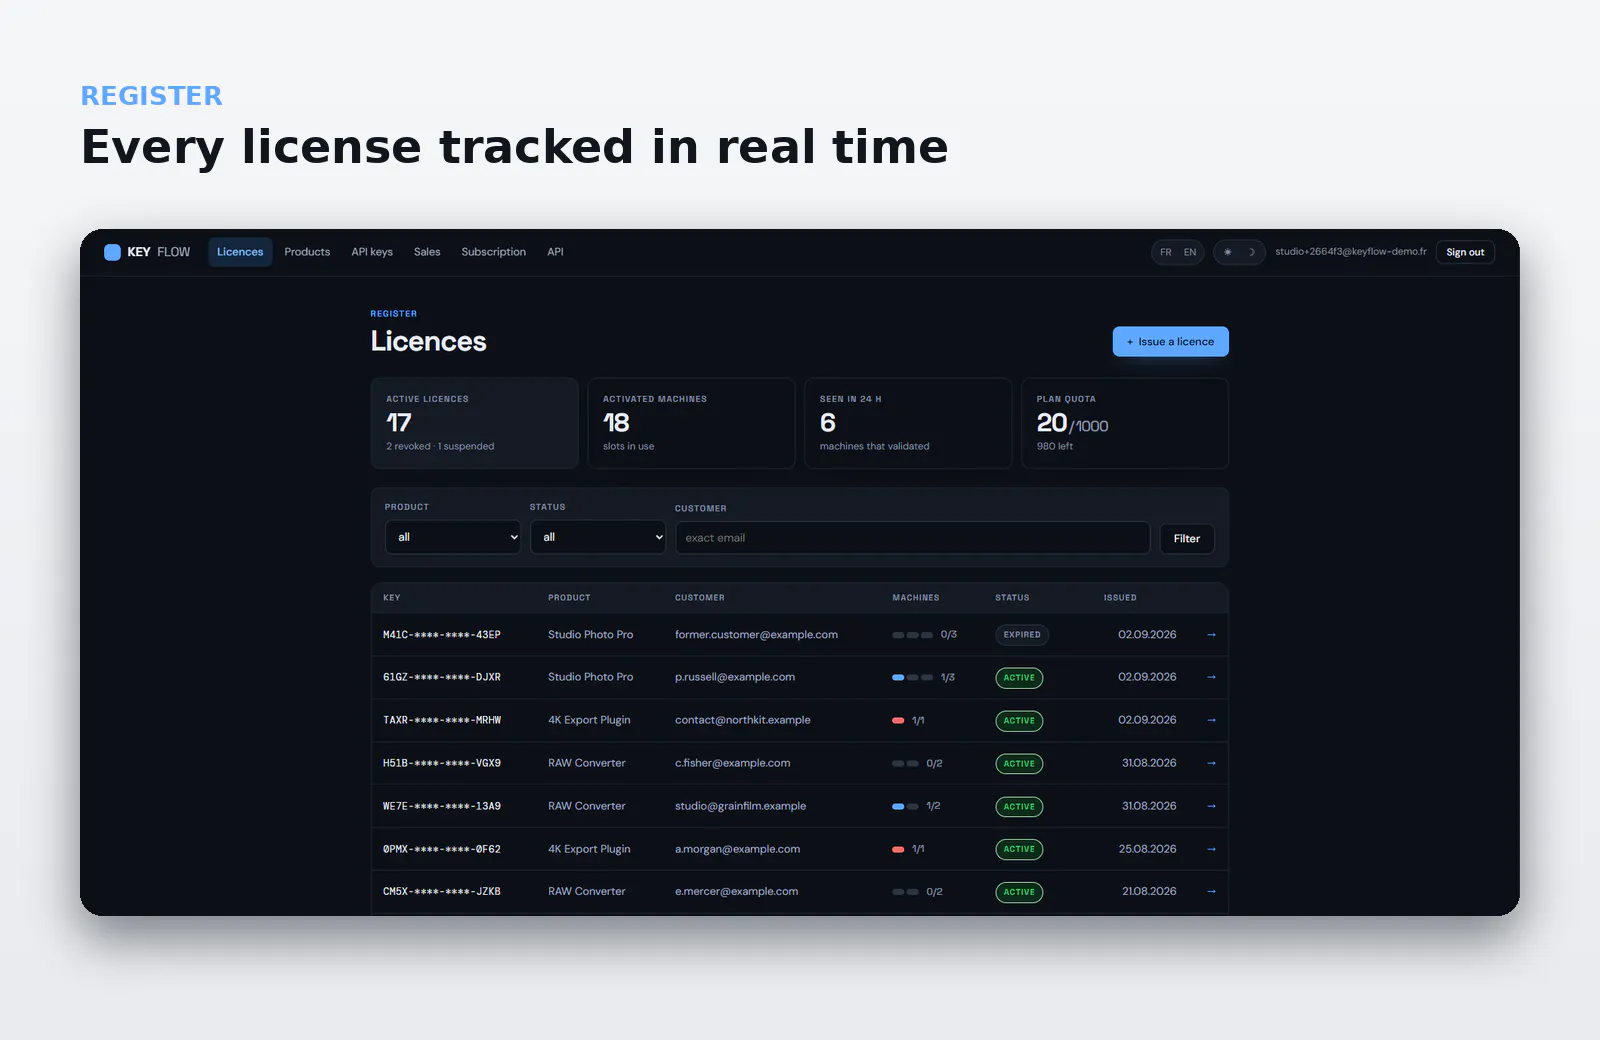The image size is (1600, 1040).
Task: Click customer contact@northkit.example
Action: pyautogui.click(x=743, y=720)
